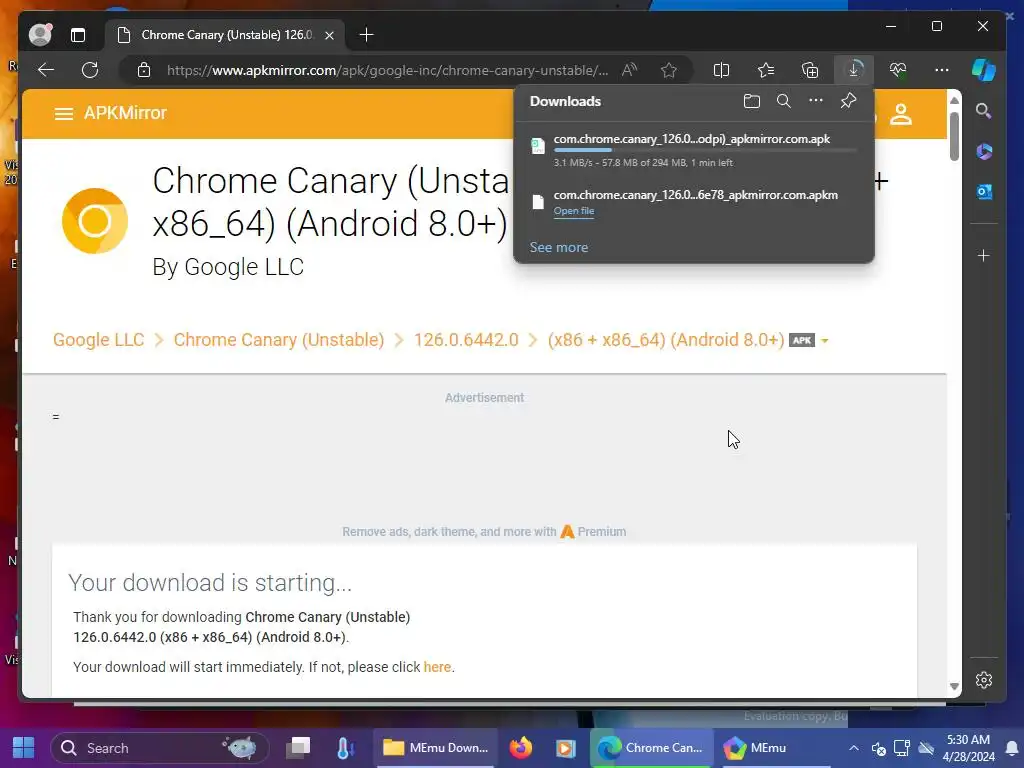Viewport: 1024px width, 768px height.
Task: Open Collections panel
Action: (810, 70)
